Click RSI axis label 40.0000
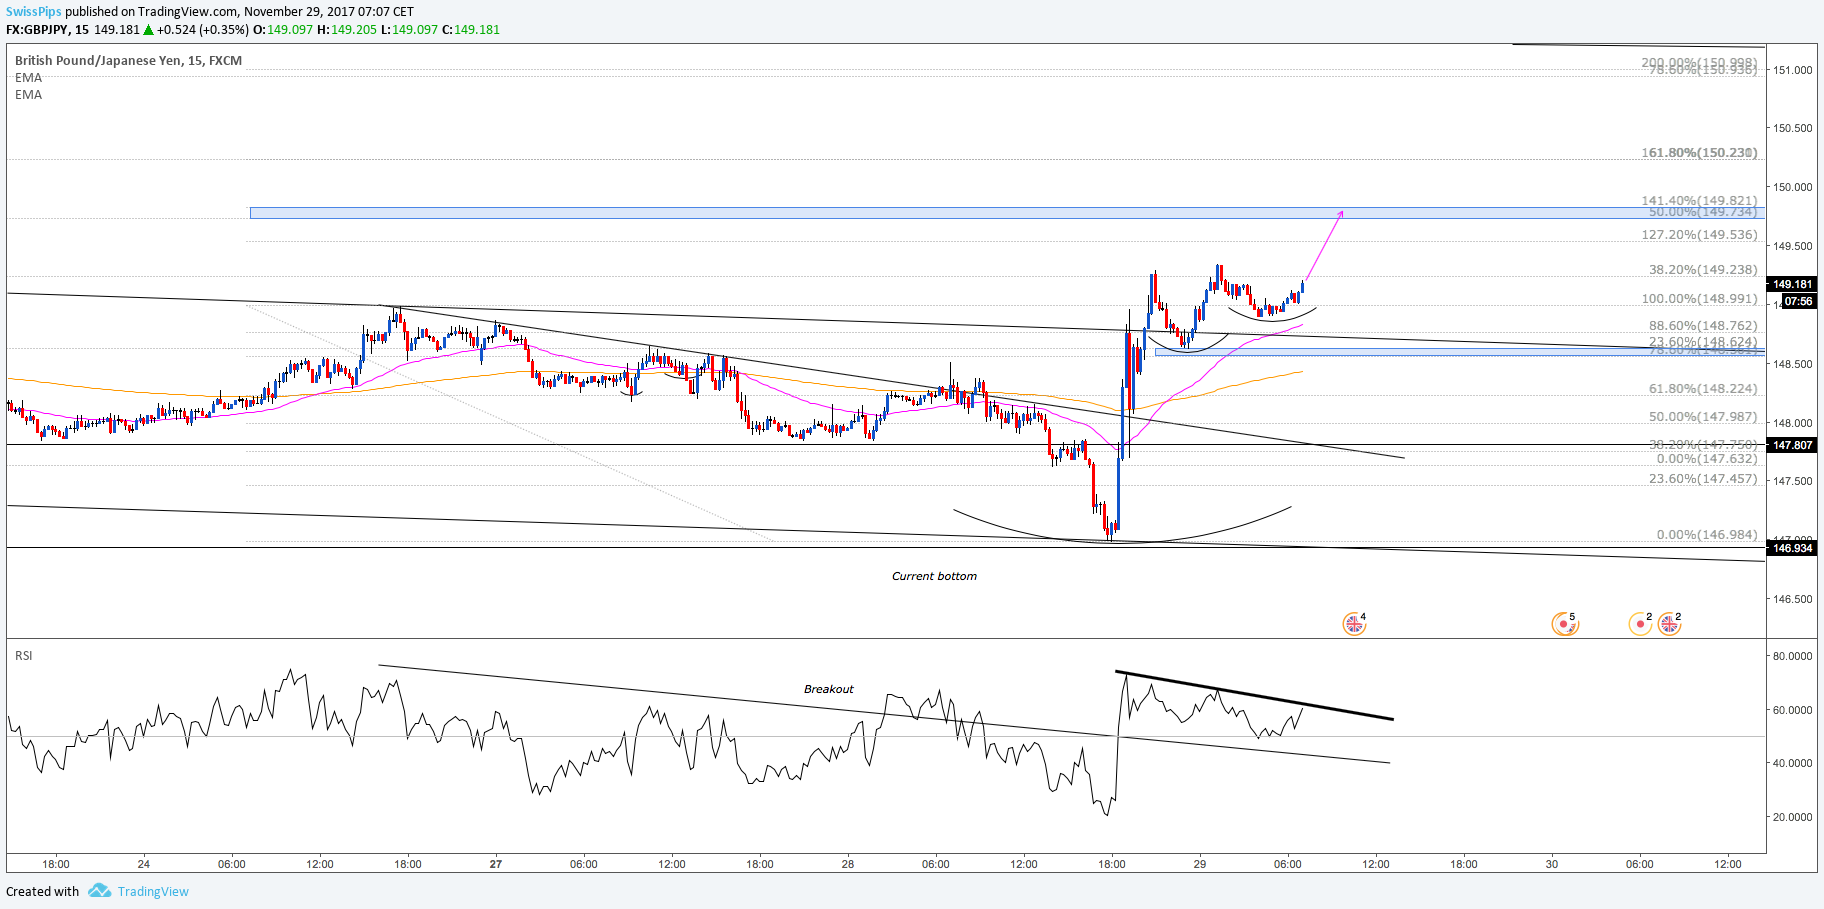Screen dimensions: 1824x909 [x=1793, y=763]
